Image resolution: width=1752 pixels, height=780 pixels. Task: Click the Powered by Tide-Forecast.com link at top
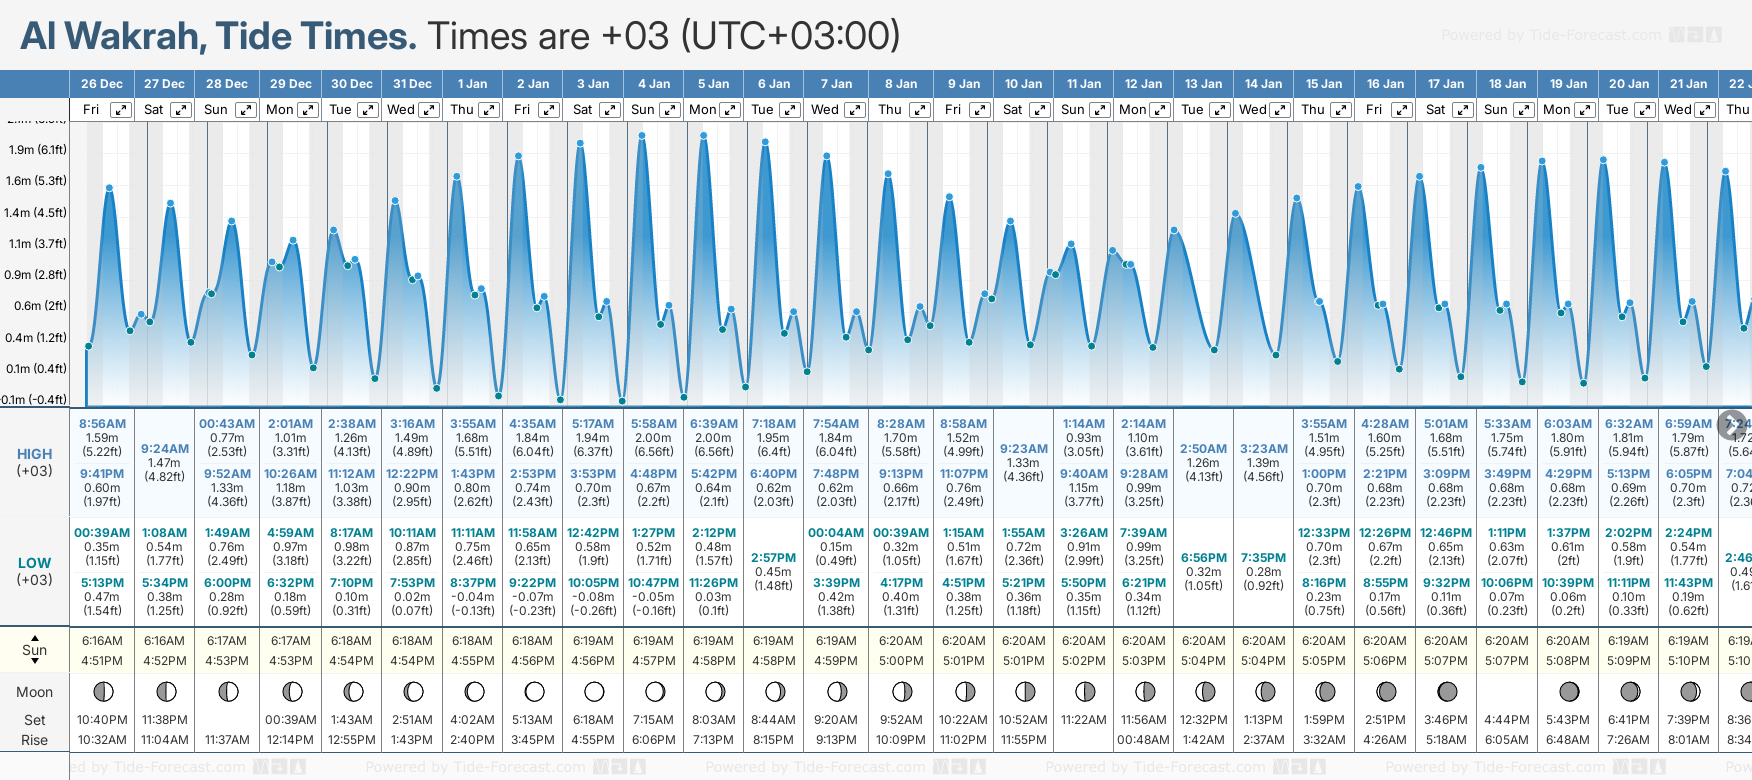coord(1550,36)
